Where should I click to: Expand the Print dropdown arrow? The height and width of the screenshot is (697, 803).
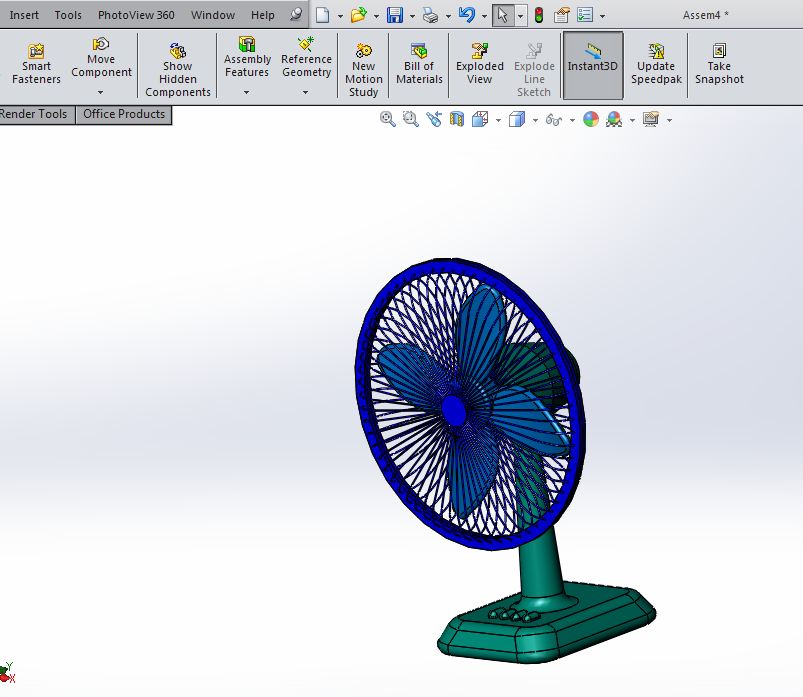448,16
